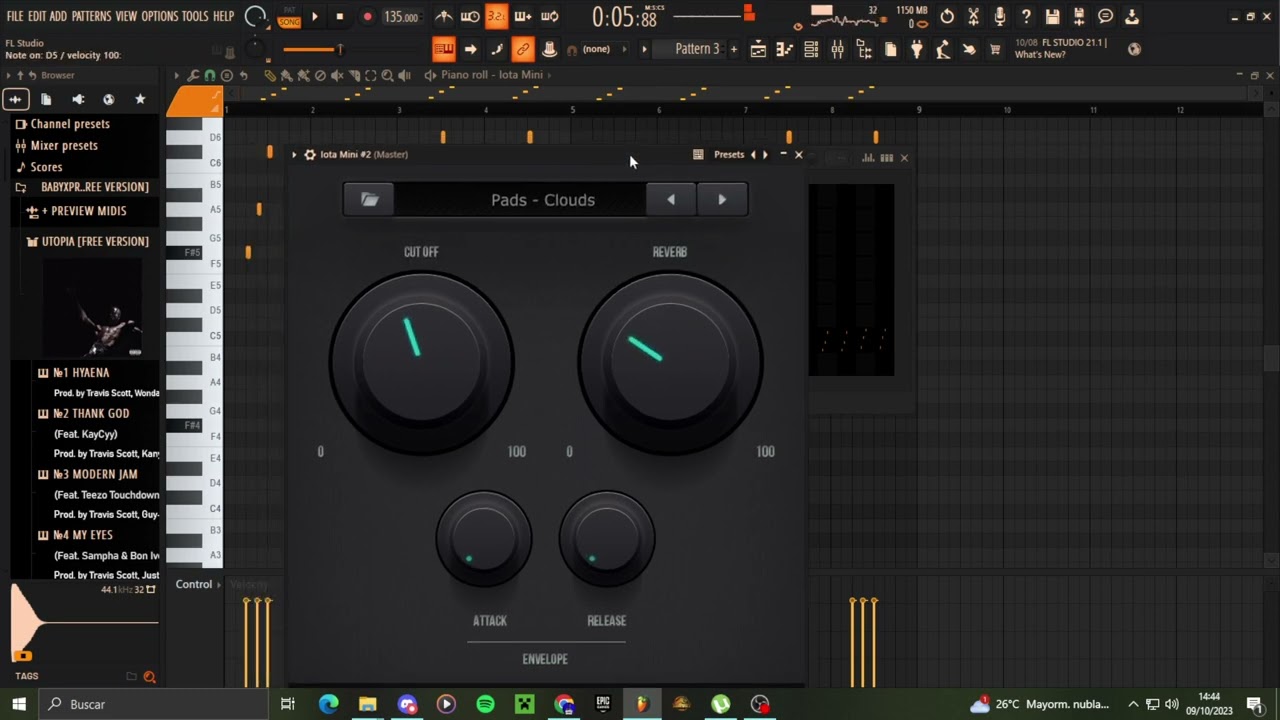Screen dimensions: 1280x720
Task: Open the EDIT menu
Action: 37,16
